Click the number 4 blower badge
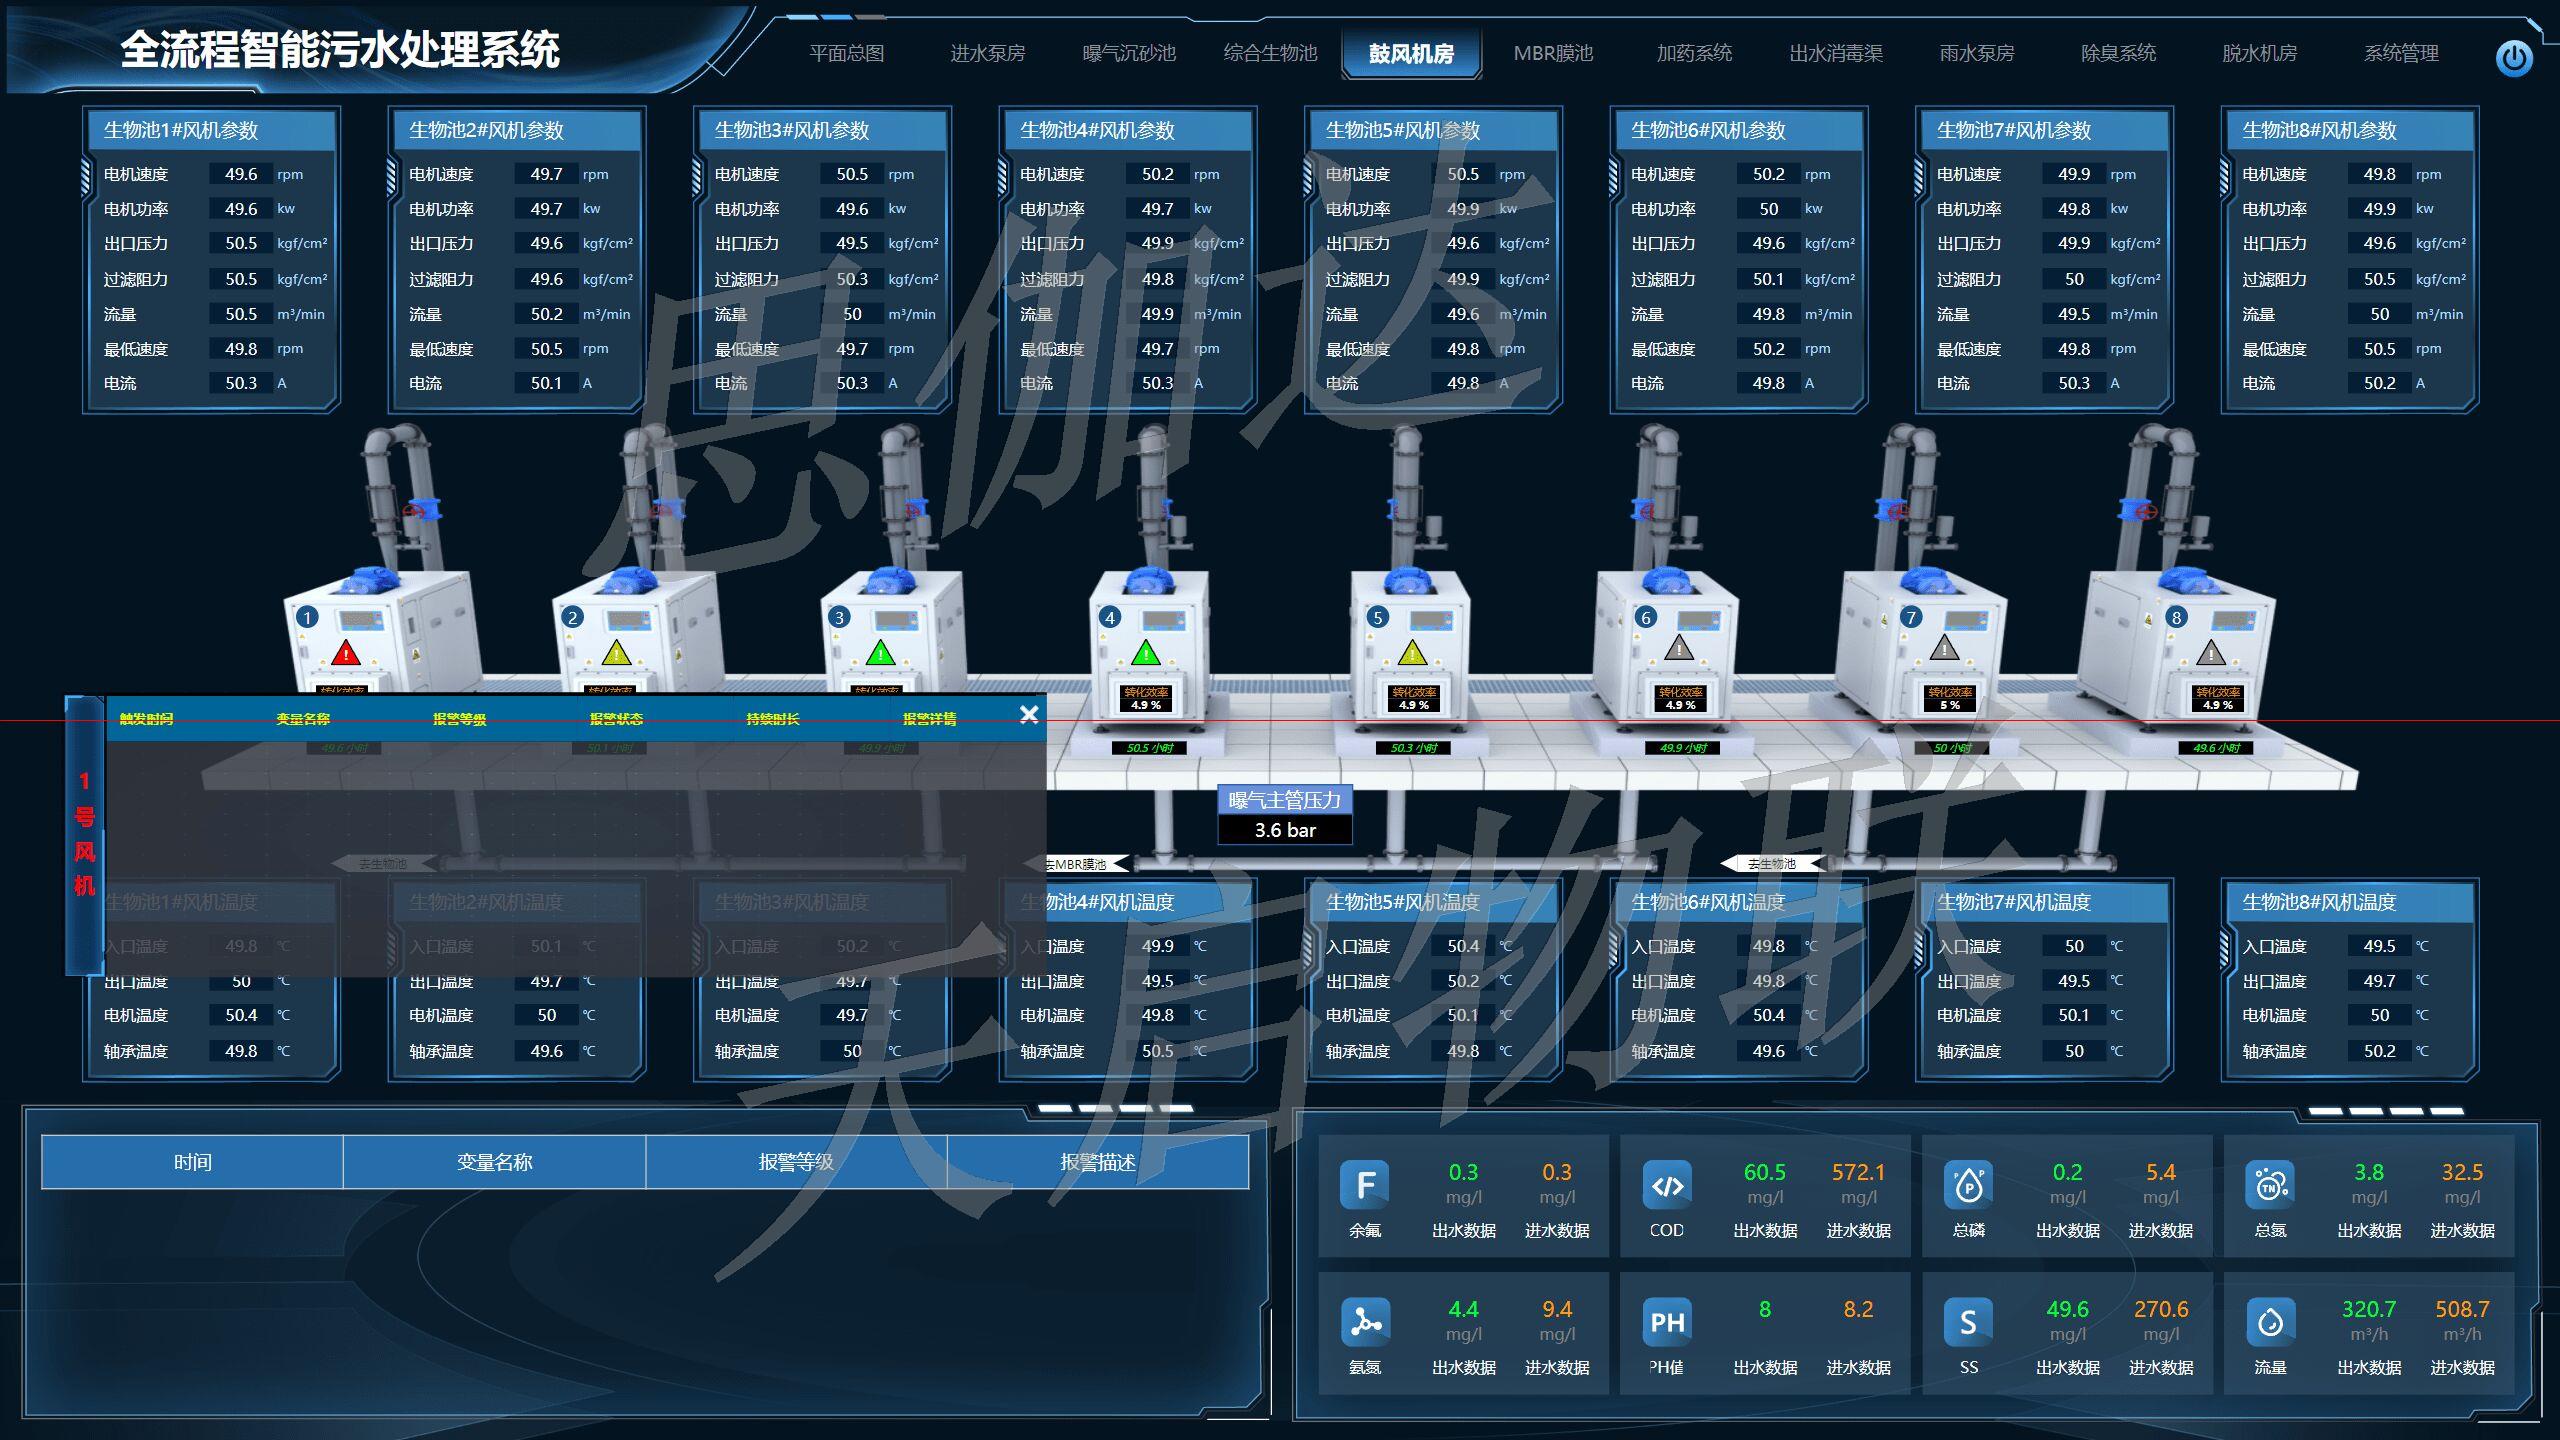This screenshot has height=1440, width=2560. pos(1109,617)
